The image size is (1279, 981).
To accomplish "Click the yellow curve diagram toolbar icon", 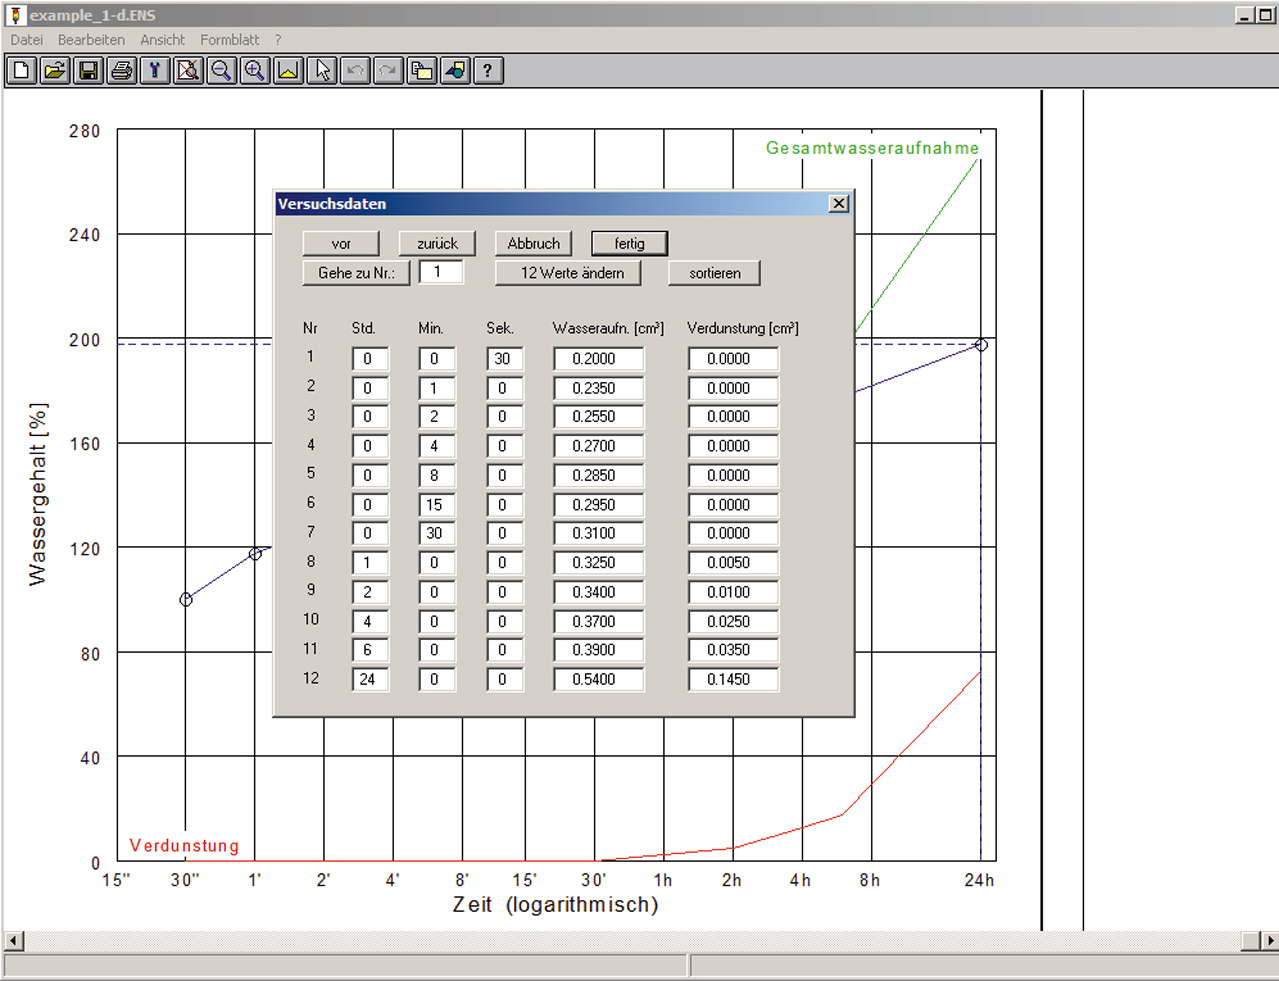I will 288,71.
